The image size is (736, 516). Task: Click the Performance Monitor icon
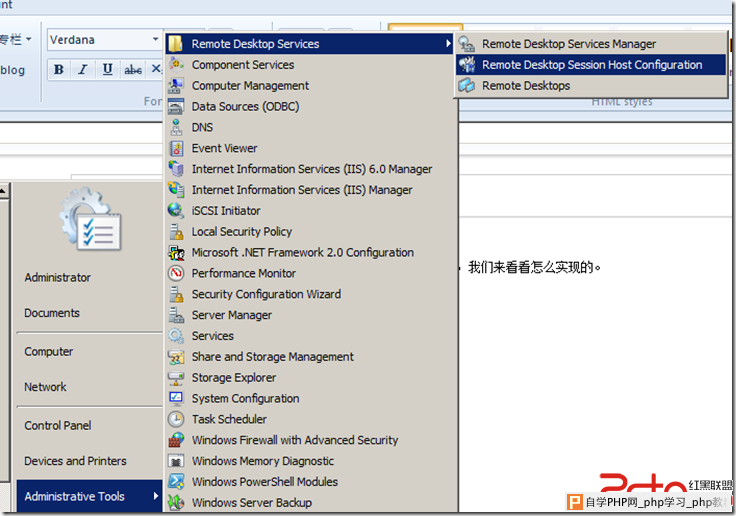[176, 273]
